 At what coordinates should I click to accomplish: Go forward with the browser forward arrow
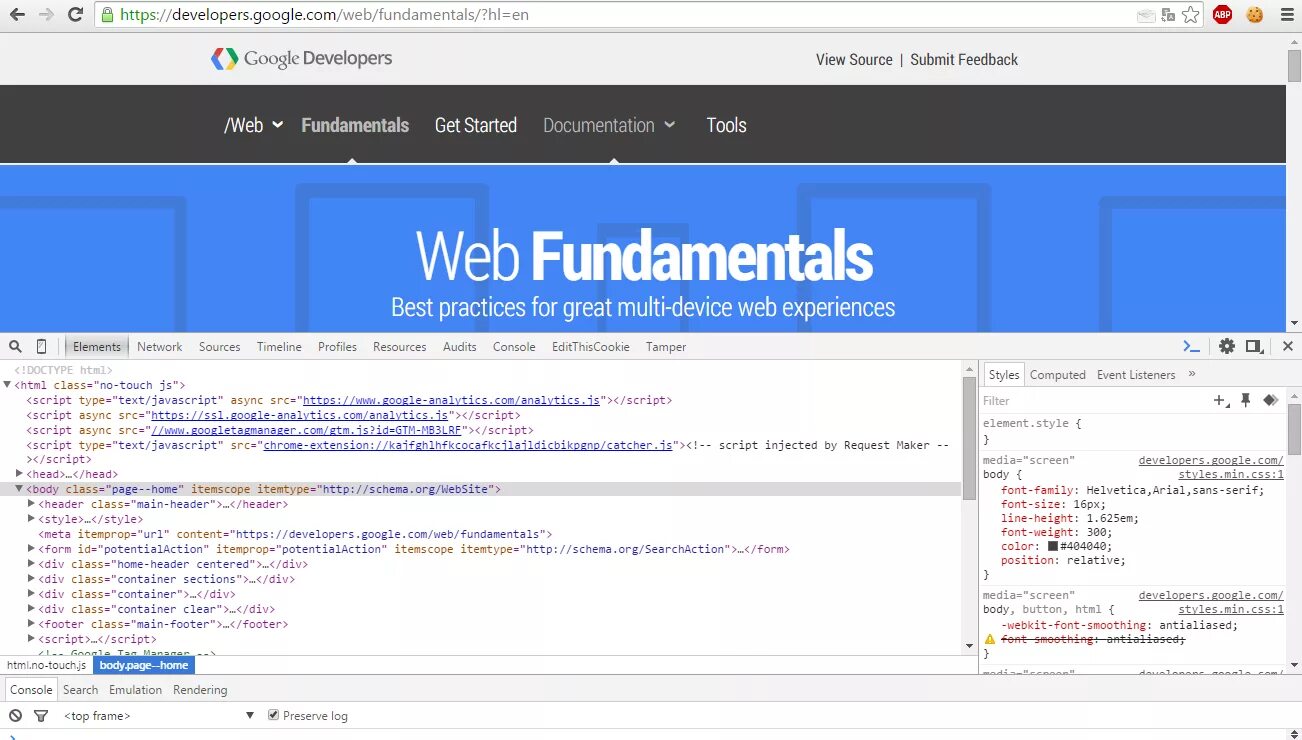[x=46, y=15]
